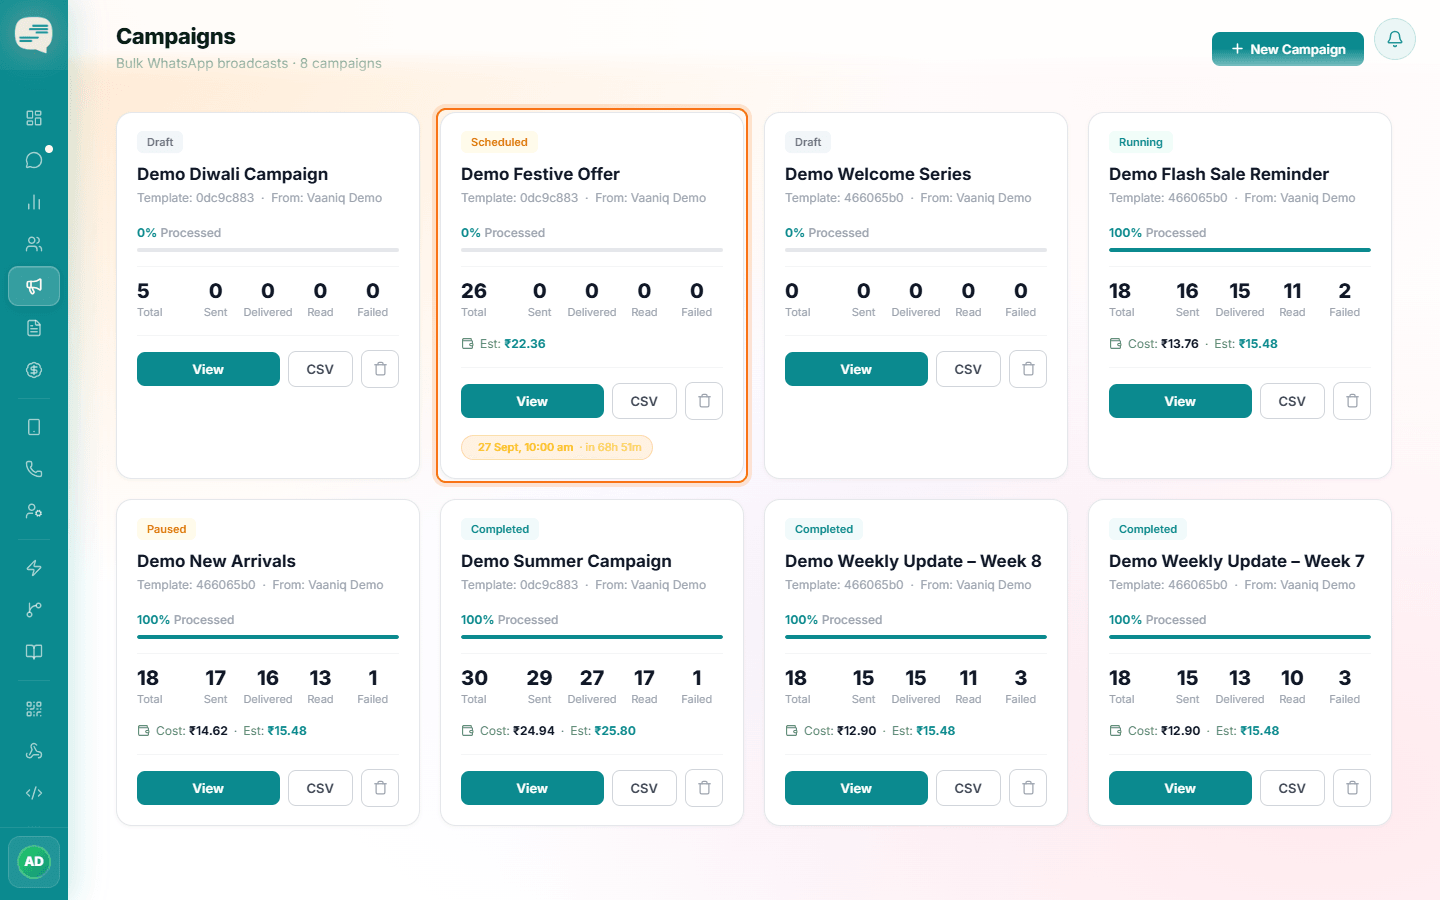Open the contacts people icon in sidebar
The image size is (1440, 900).
(x=34, y=244)
